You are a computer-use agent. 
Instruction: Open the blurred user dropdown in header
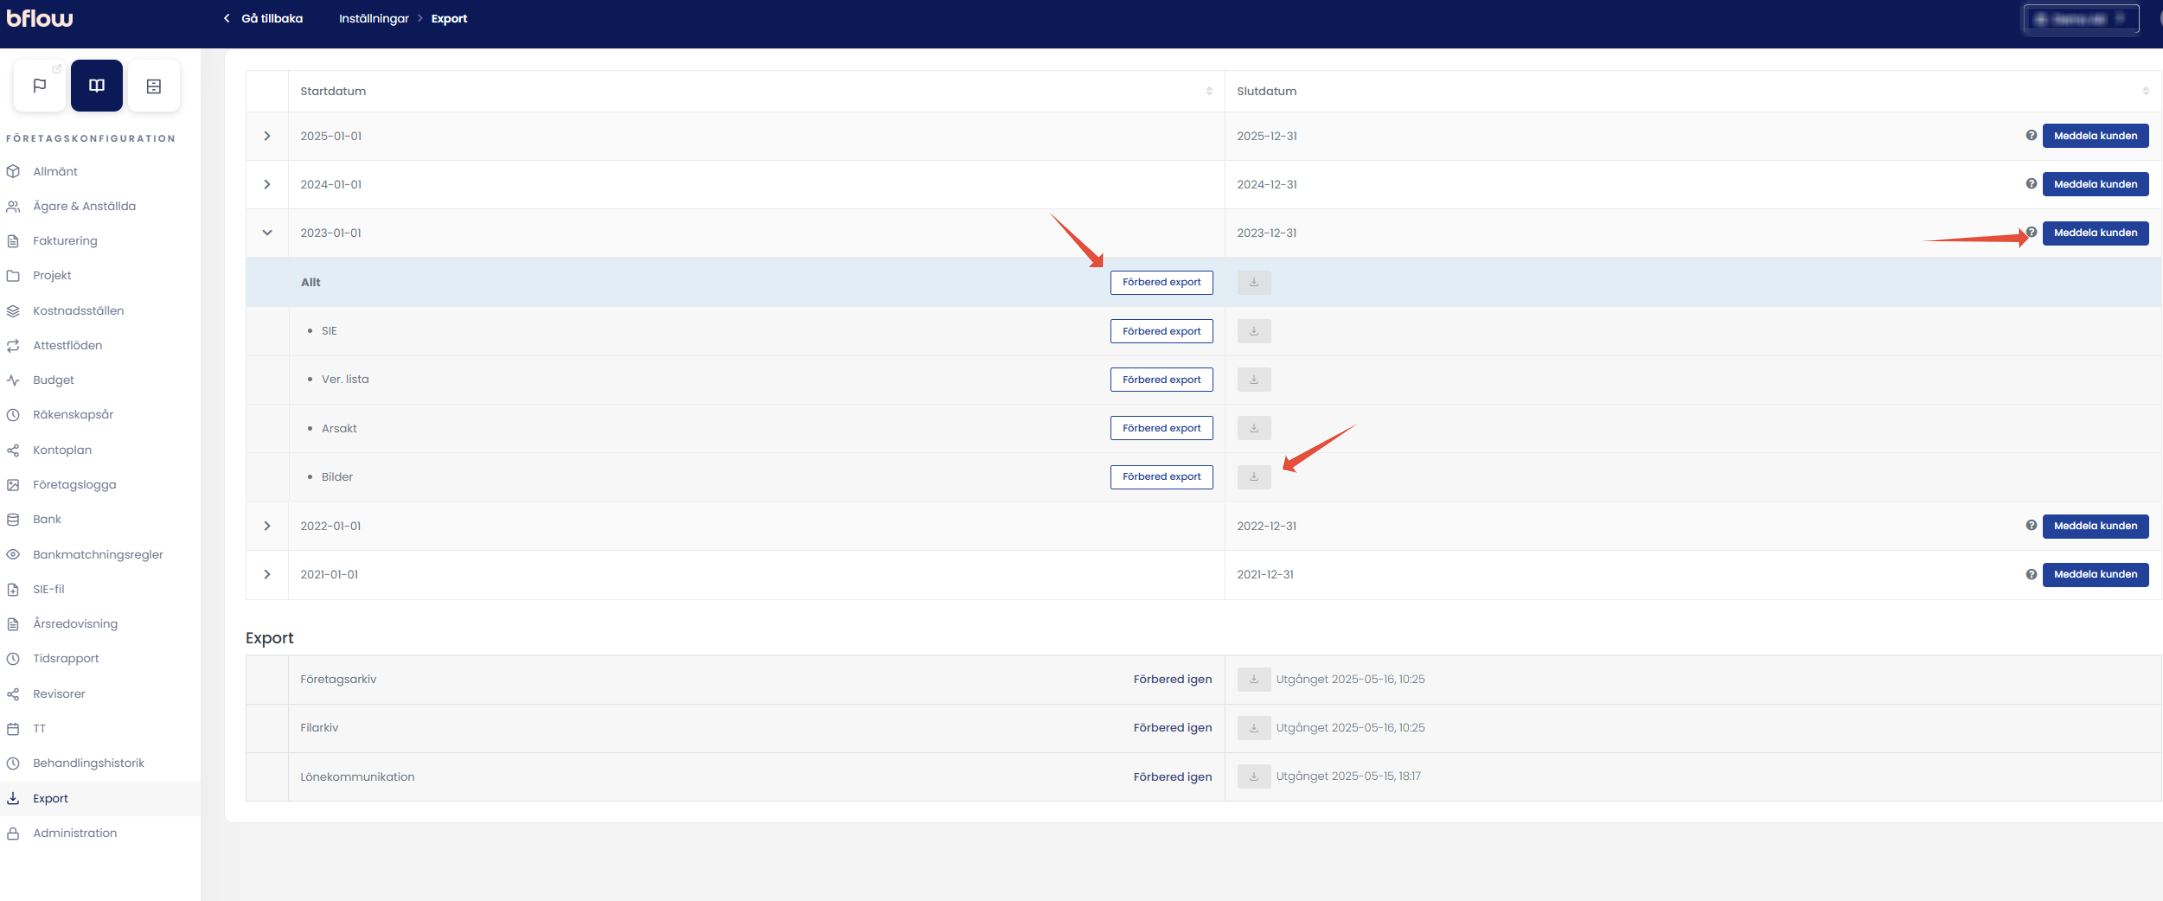click(2080, 19)
